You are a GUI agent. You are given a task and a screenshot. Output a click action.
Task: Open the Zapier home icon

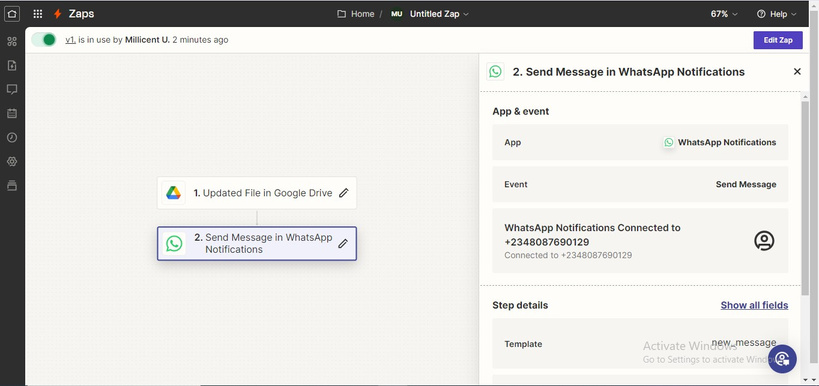[x=11, y=14]
